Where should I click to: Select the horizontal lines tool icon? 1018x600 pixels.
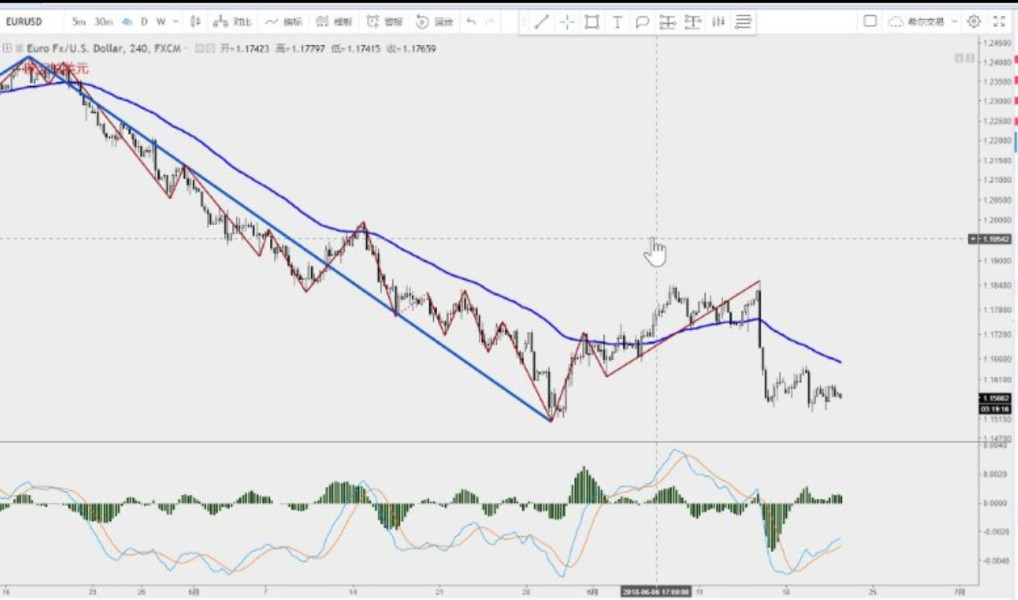743,22
